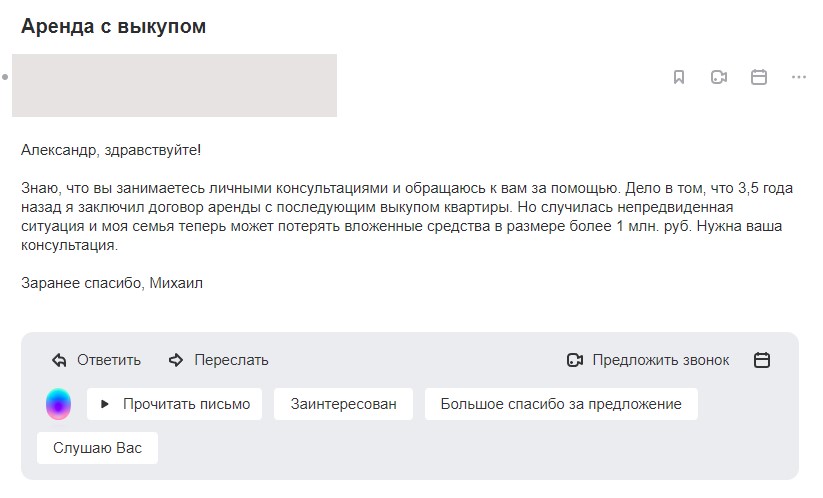Select the Слушаю Вас quick reply

[98, 448]
